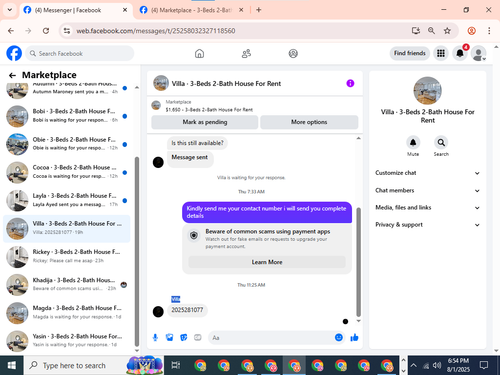Image resolution: width=500 pixels, height=375 pixels.
Task: Switch to the Marketplace 3-Beds tab
Action: [x=190, y=10]
